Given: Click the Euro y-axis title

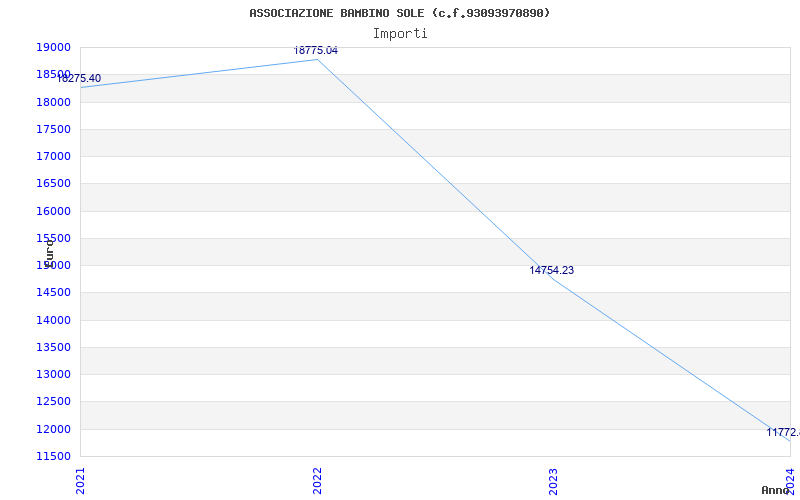Looking at the screenshot, I should tap(49, 253).
